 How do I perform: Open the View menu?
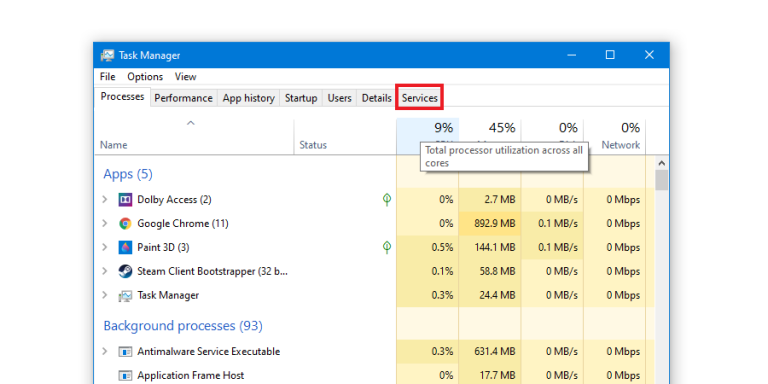[186, 77]
